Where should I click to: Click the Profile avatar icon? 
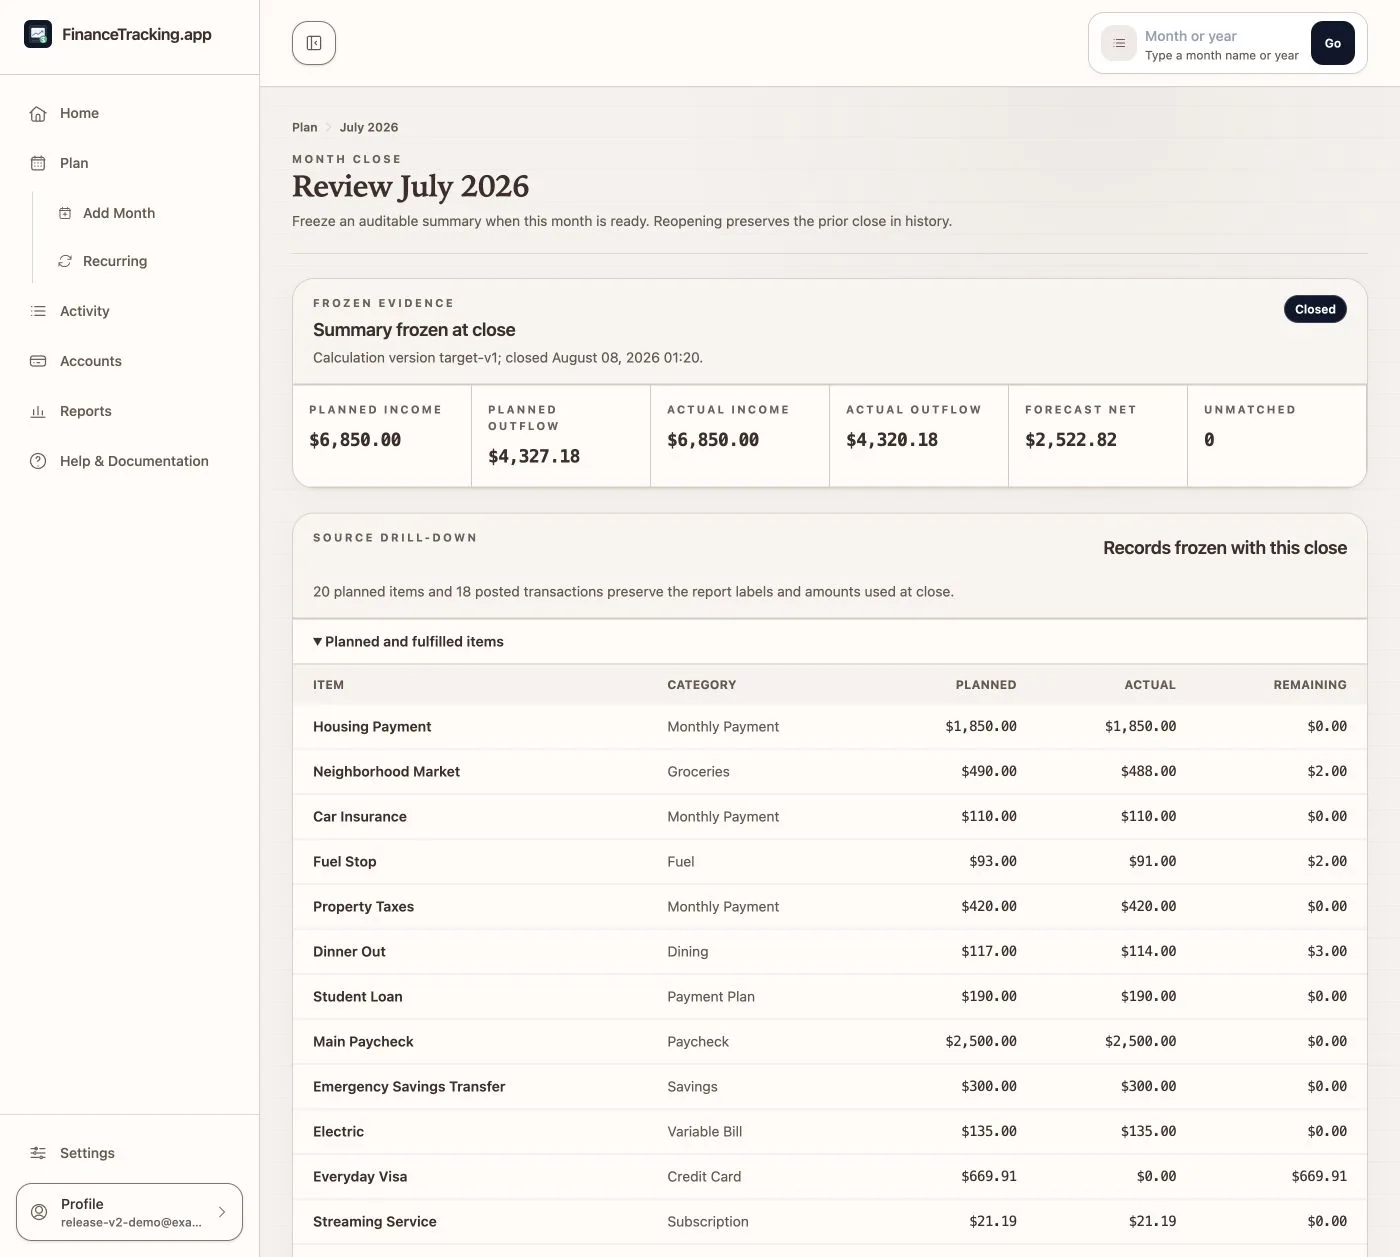coord(39,1212)
